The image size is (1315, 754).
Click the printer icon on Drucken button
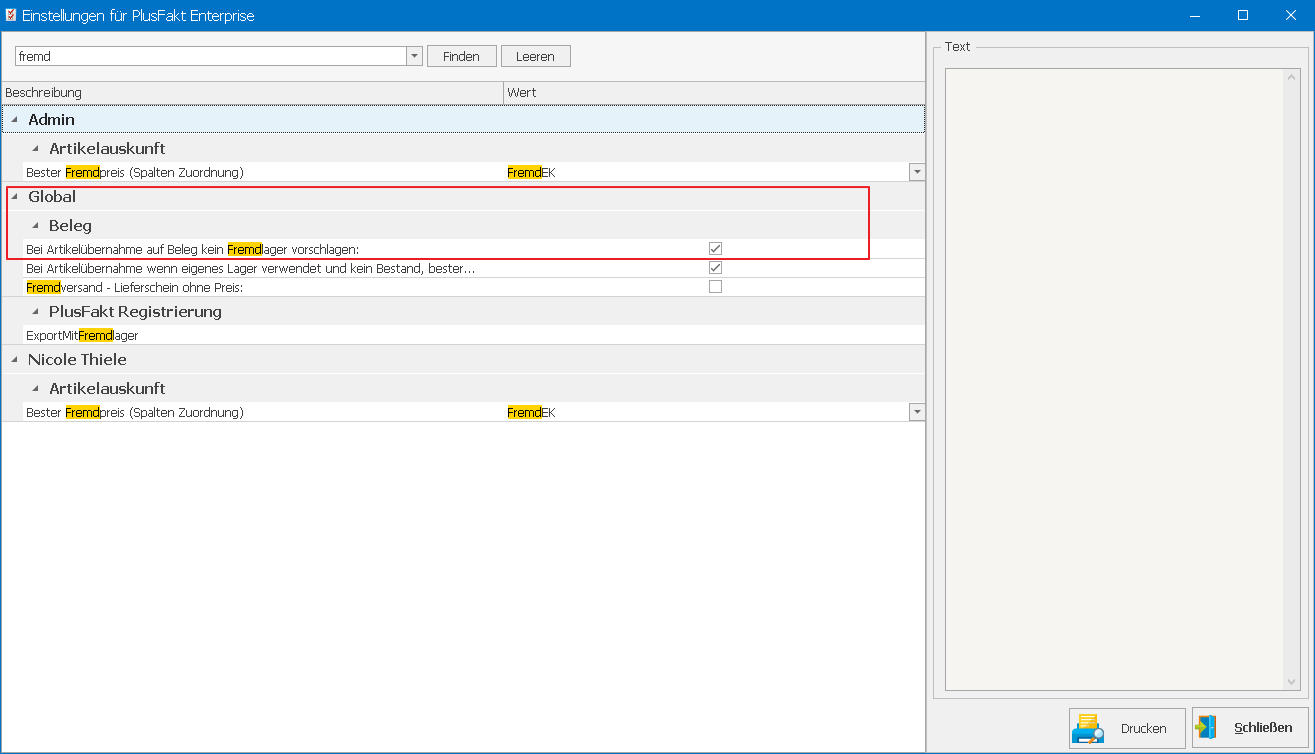(x=1088, y=728)
